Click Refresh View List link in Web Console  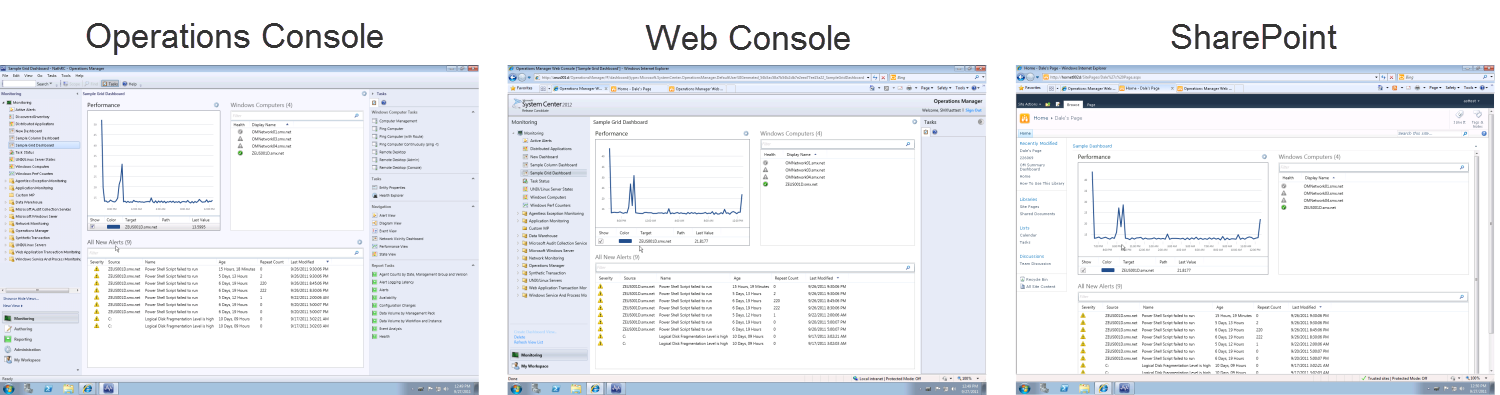(528, 342)
